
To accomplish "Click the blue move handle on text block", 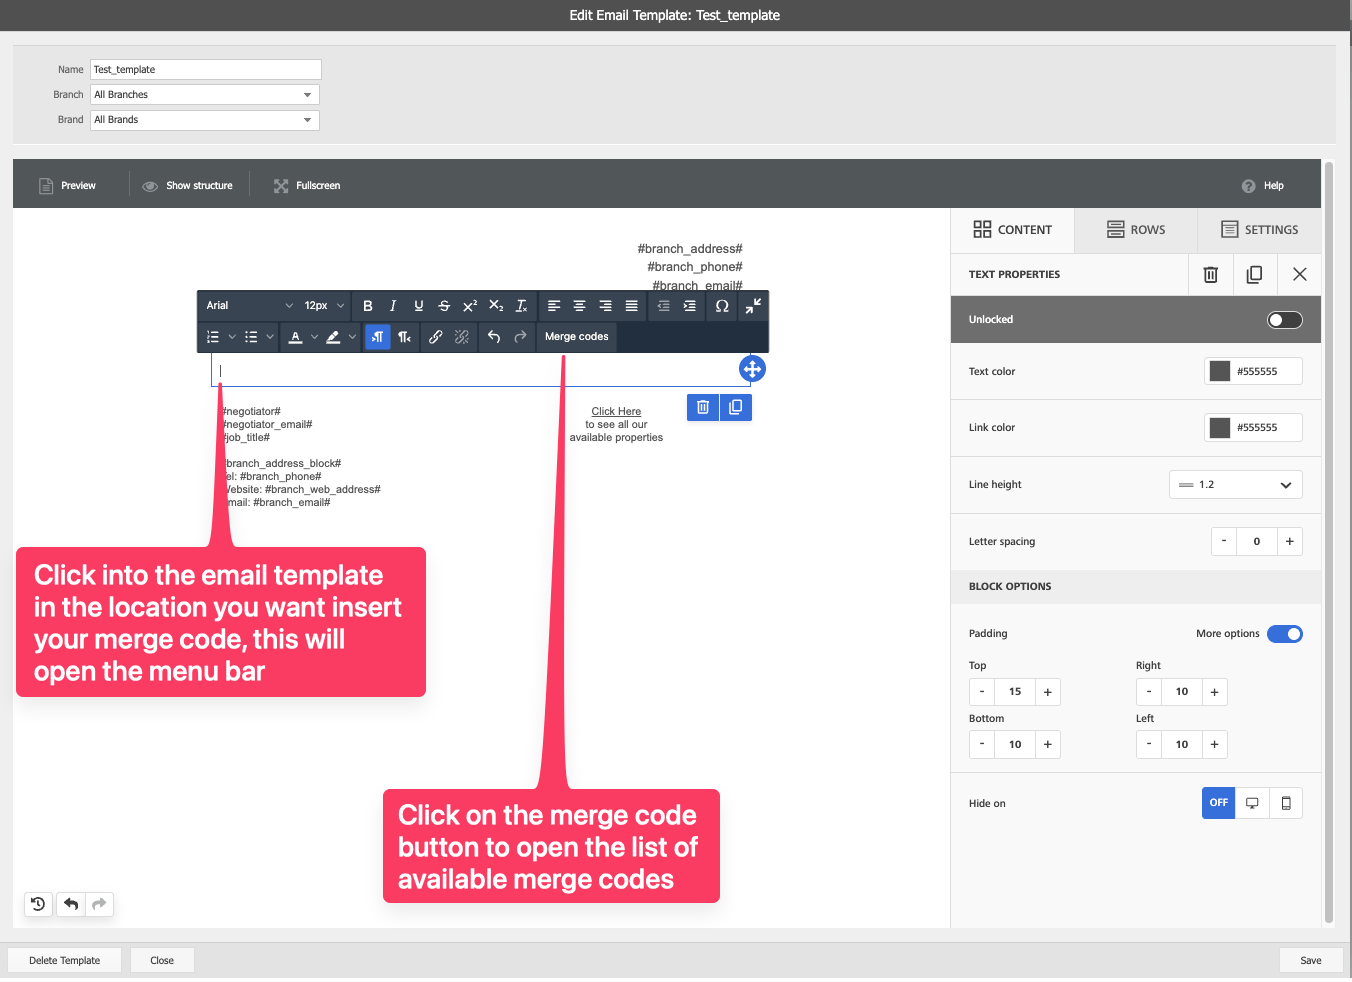I will click(752, 369).
